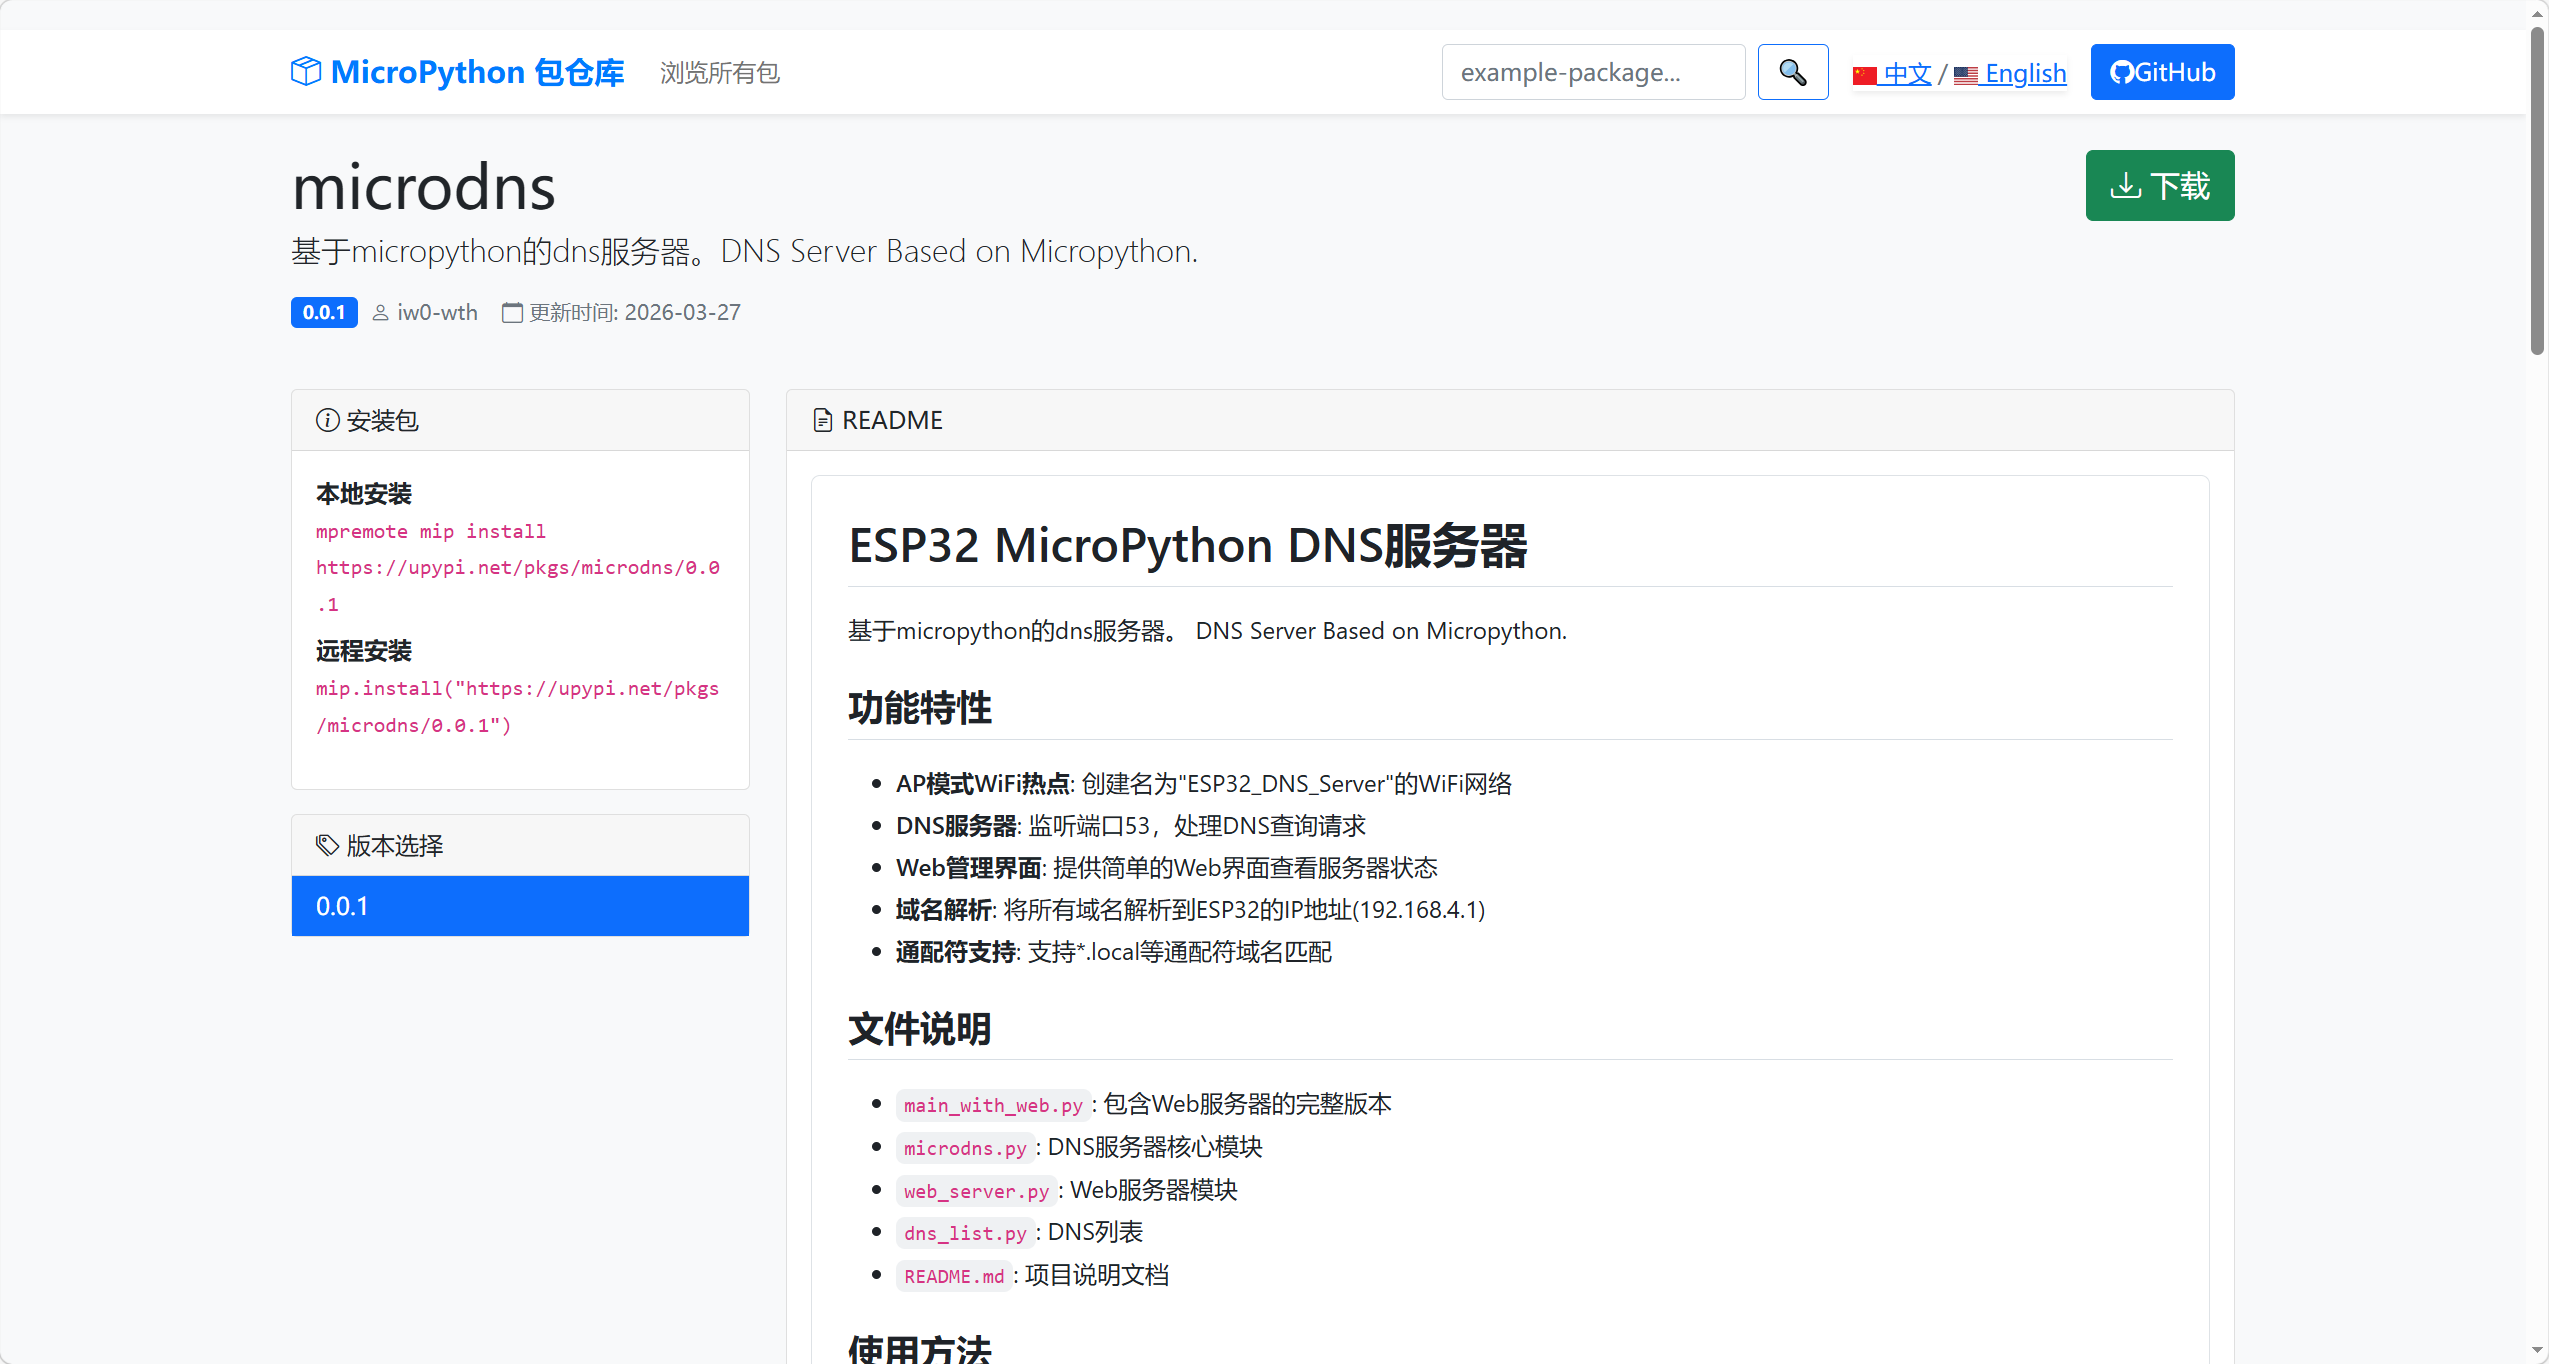Click the magnifier search button
Screen dimensions: 2549x1364
(x=1792, y=72)
